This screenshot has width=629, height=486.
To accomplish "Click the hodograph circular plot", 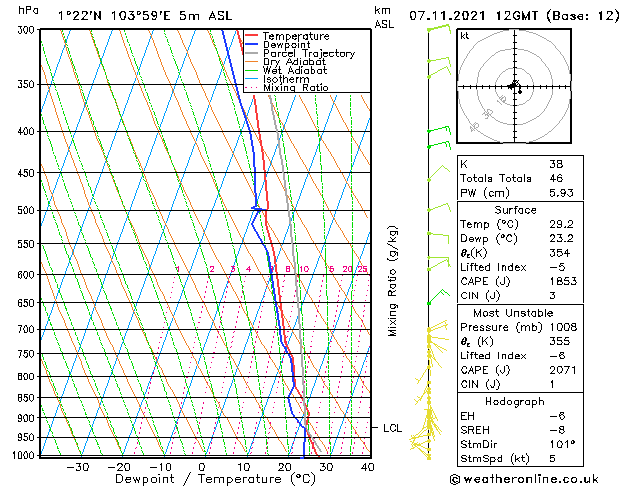I will coord(514,88).
